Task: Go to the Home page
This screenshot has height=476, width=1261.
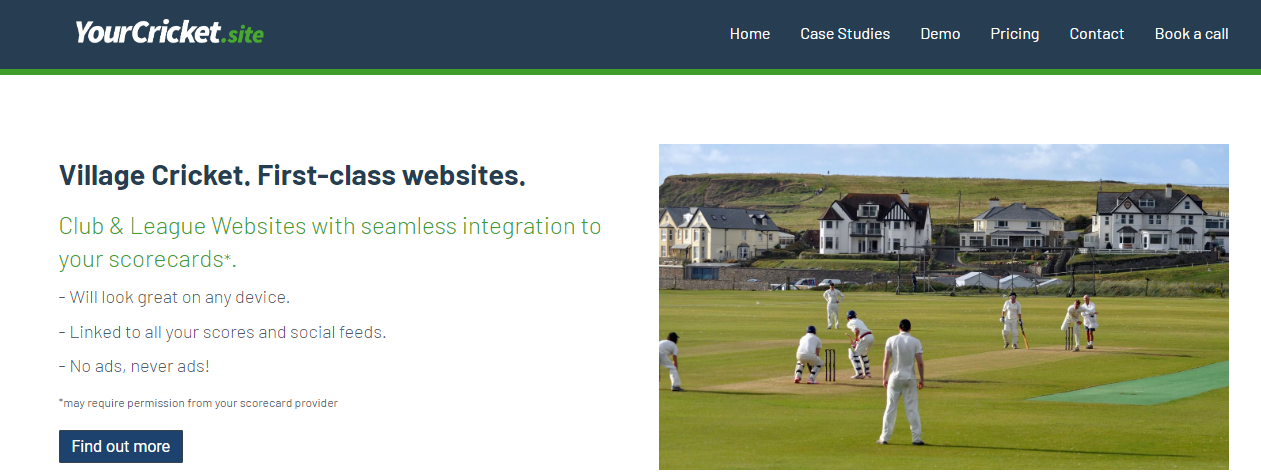Action: click(x=749, y=34)
